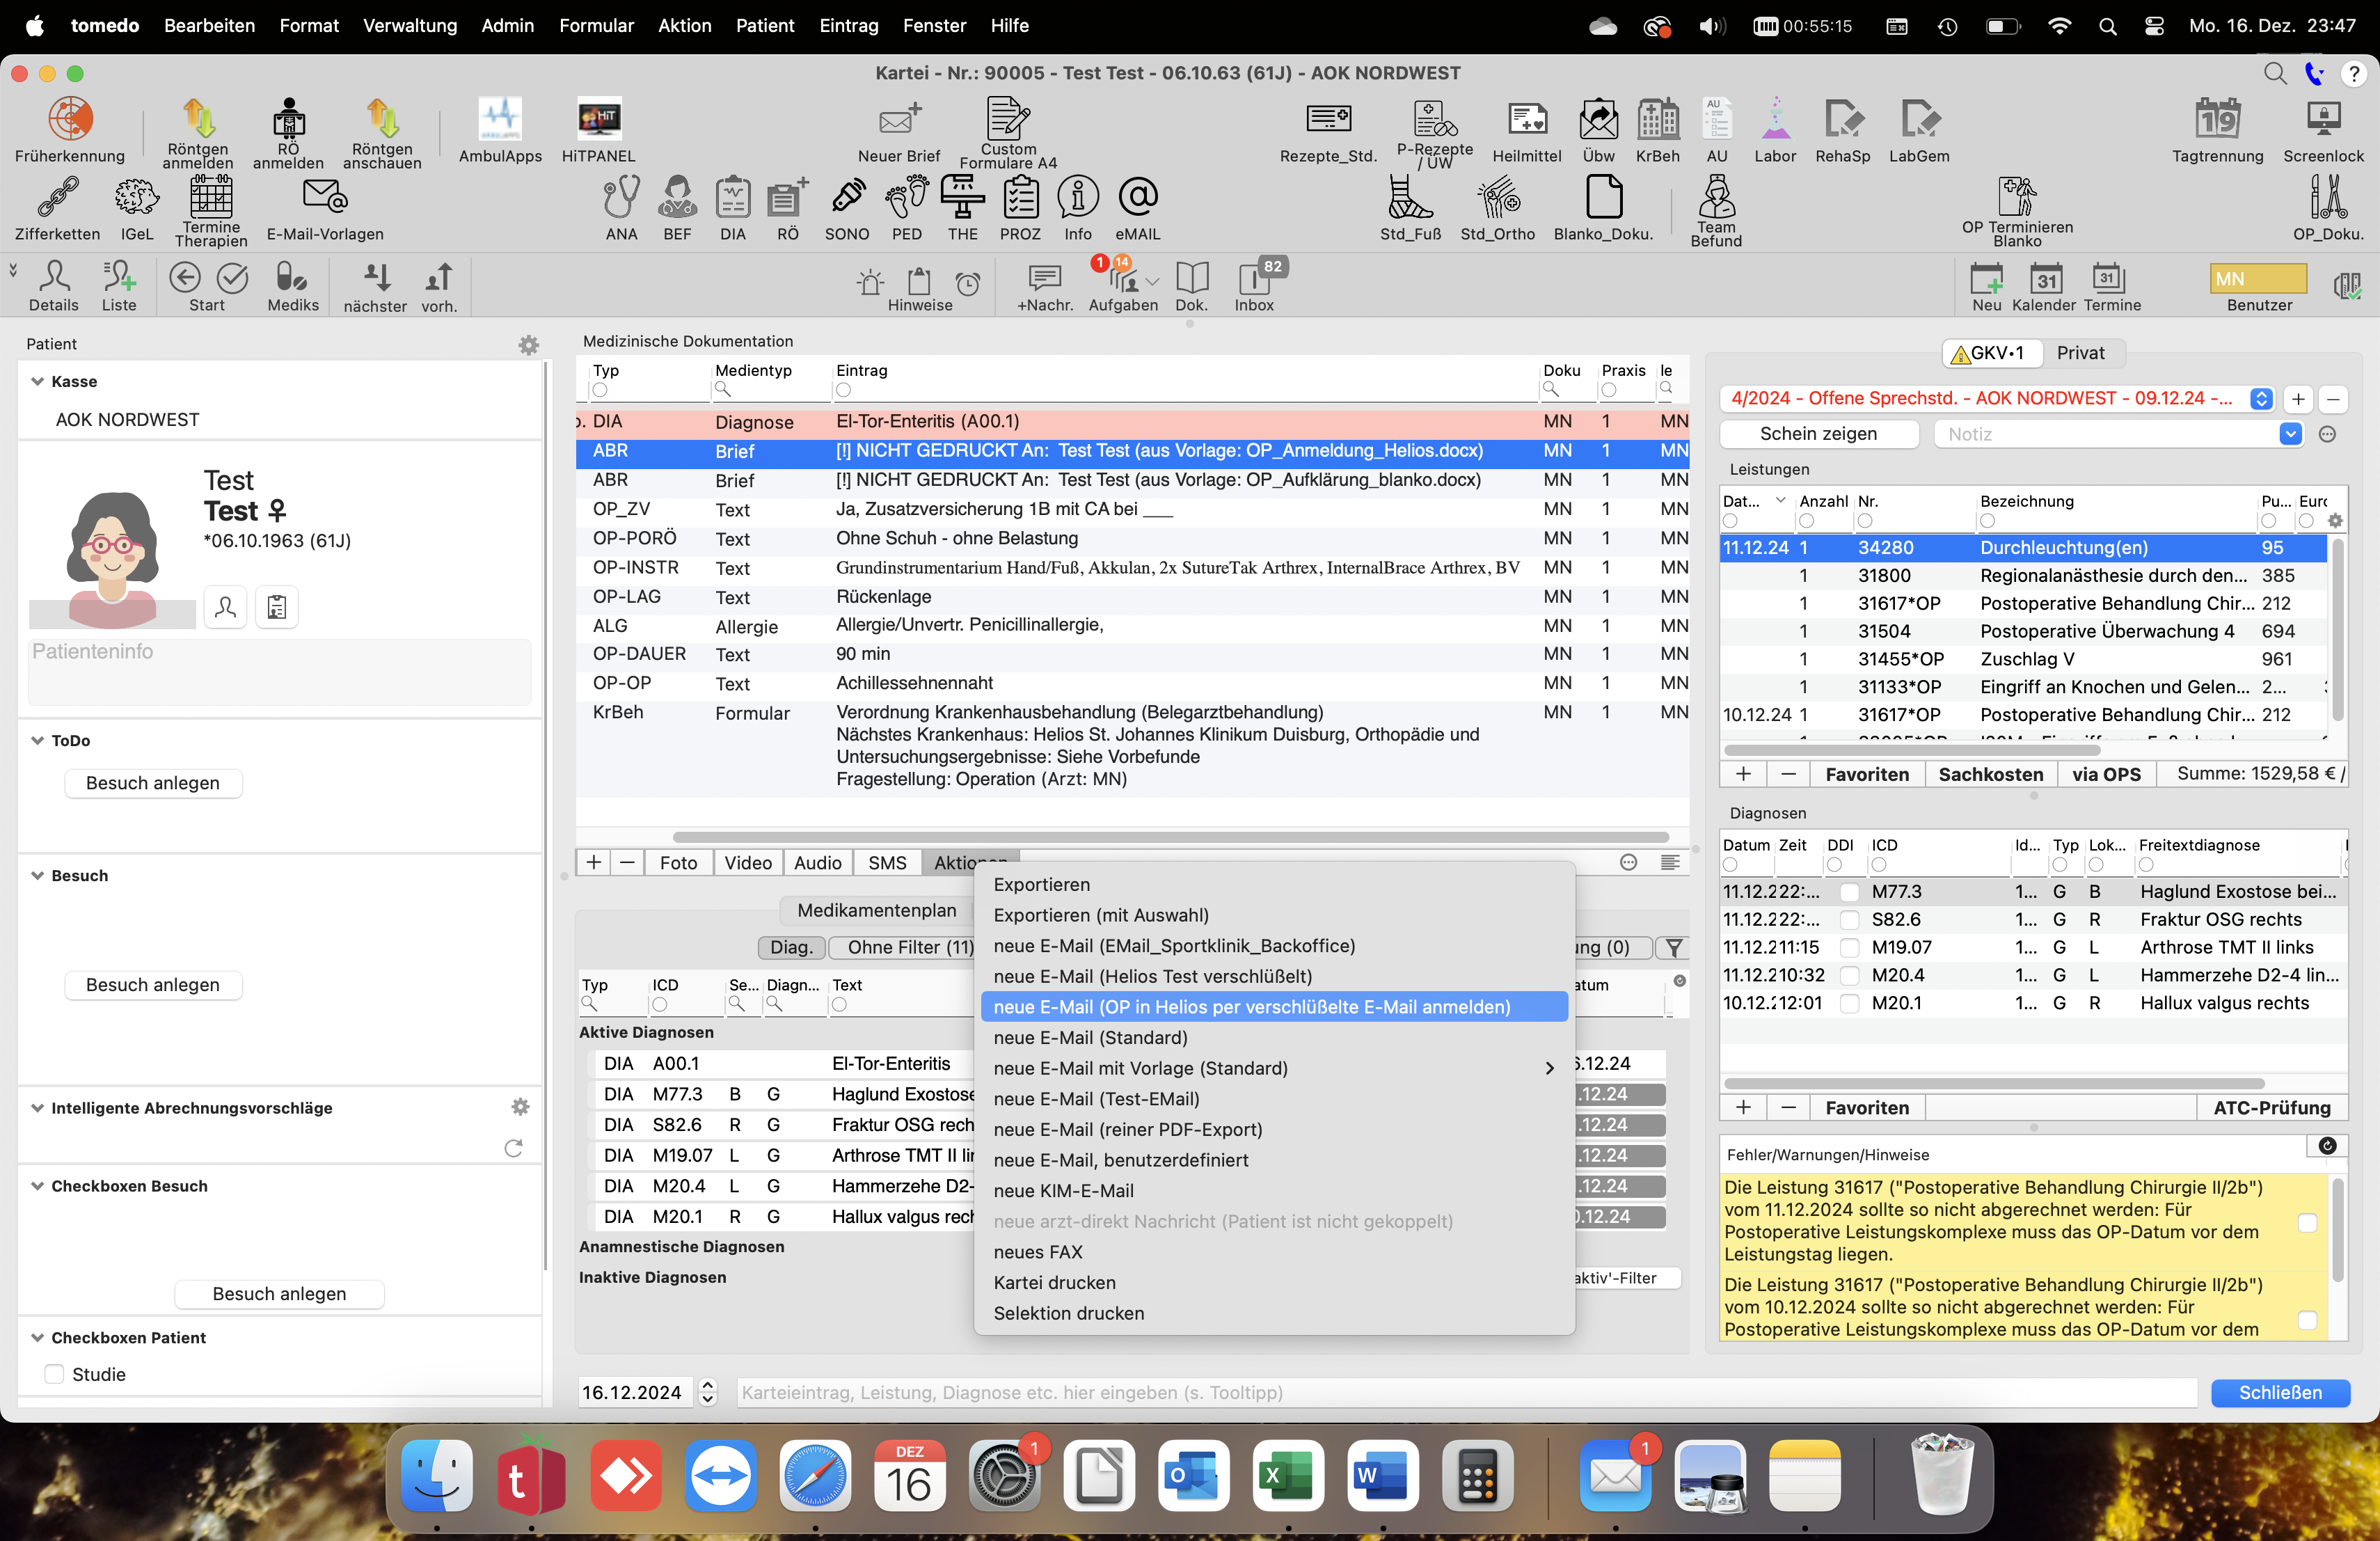Click Schein zeigen button
This screenshot has width=2380, height=1541.
pos(1818,434)
